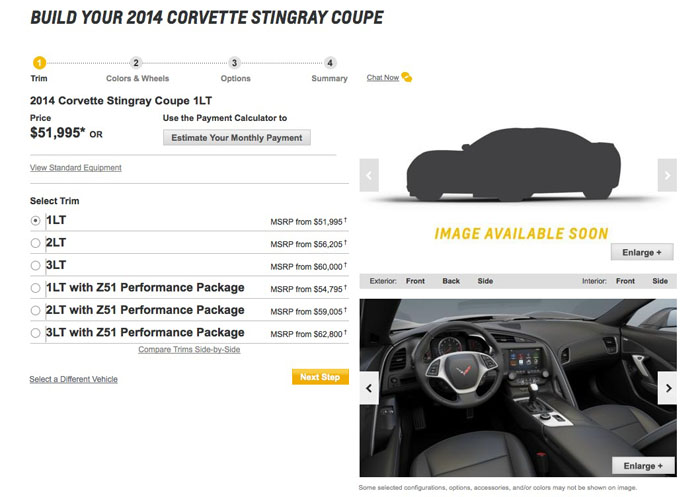Go to next interior image arrow
This screenshot has height=497, width=700.
pyautogui.click(x=667, y=388)
